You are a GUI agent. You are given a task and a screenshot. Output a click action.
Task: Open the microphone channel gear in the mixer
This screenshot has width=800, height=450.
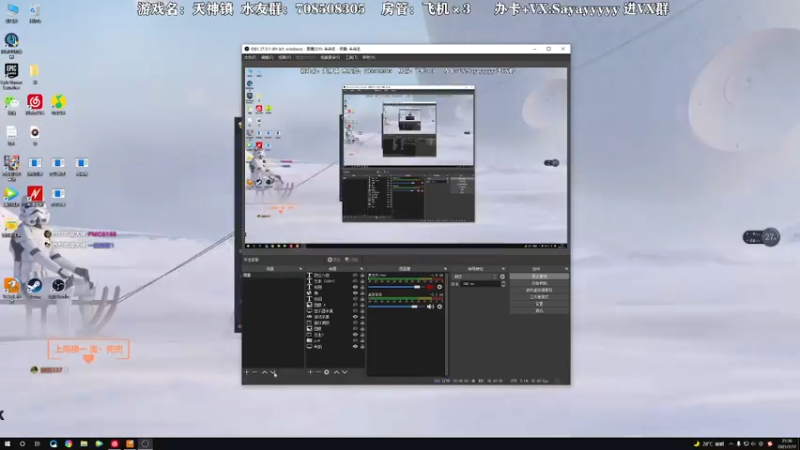[439, 287]
